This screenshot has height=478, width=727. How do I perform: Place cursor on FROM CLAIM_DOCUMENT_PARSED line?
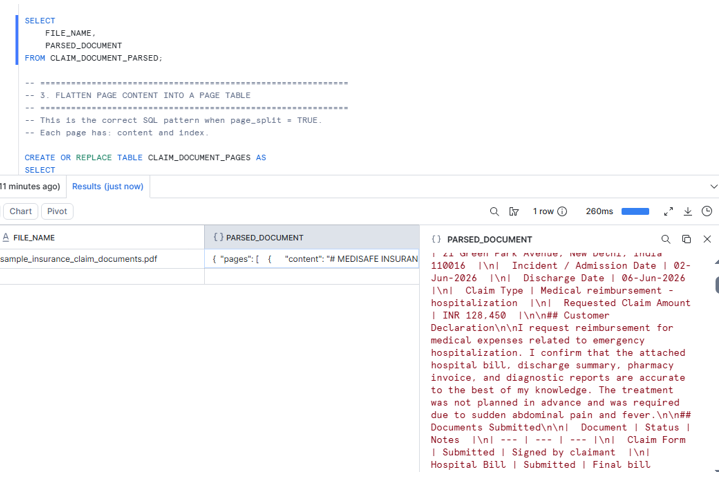click(x=94, y=58)
